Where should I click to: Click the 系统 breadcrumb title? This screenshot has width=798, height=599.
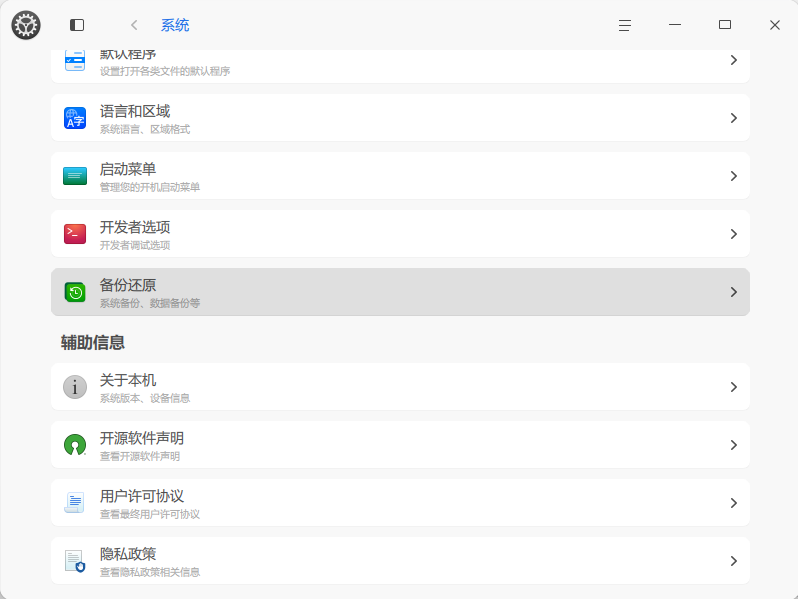[175, 25]
